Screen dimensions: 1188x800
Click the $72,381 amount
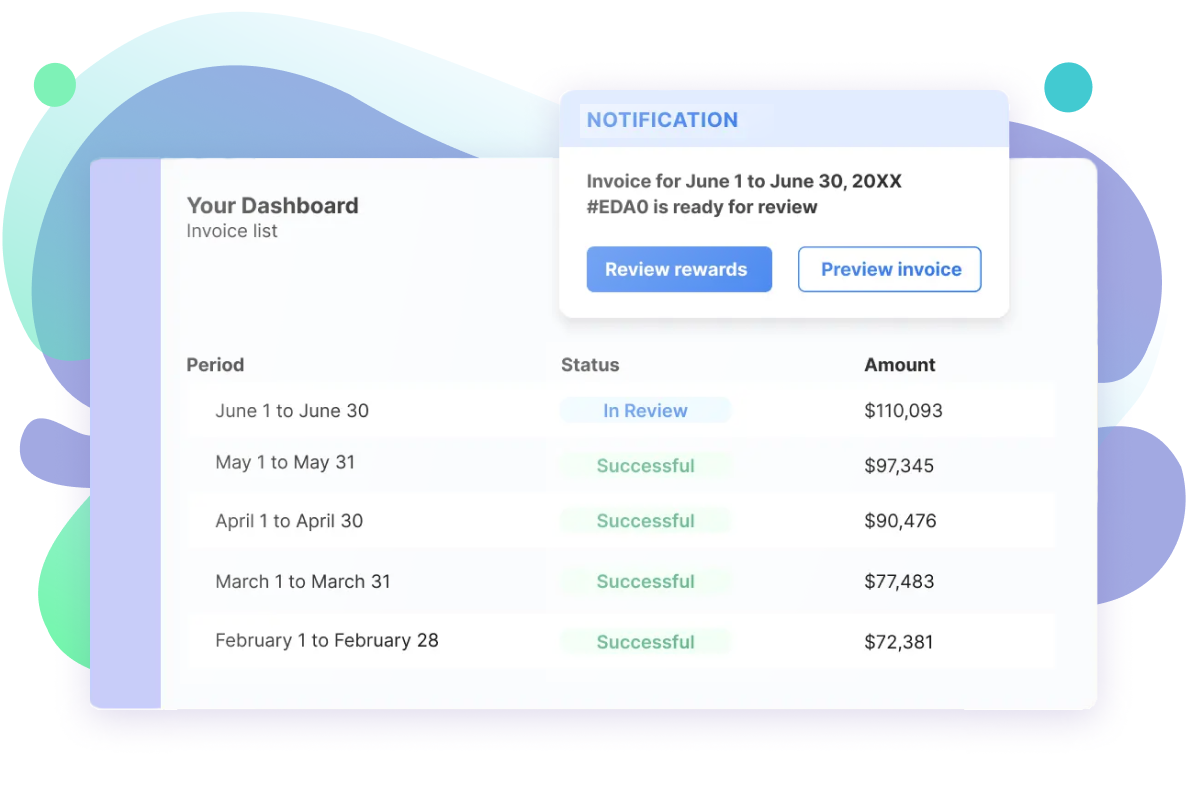click(898, 642)
